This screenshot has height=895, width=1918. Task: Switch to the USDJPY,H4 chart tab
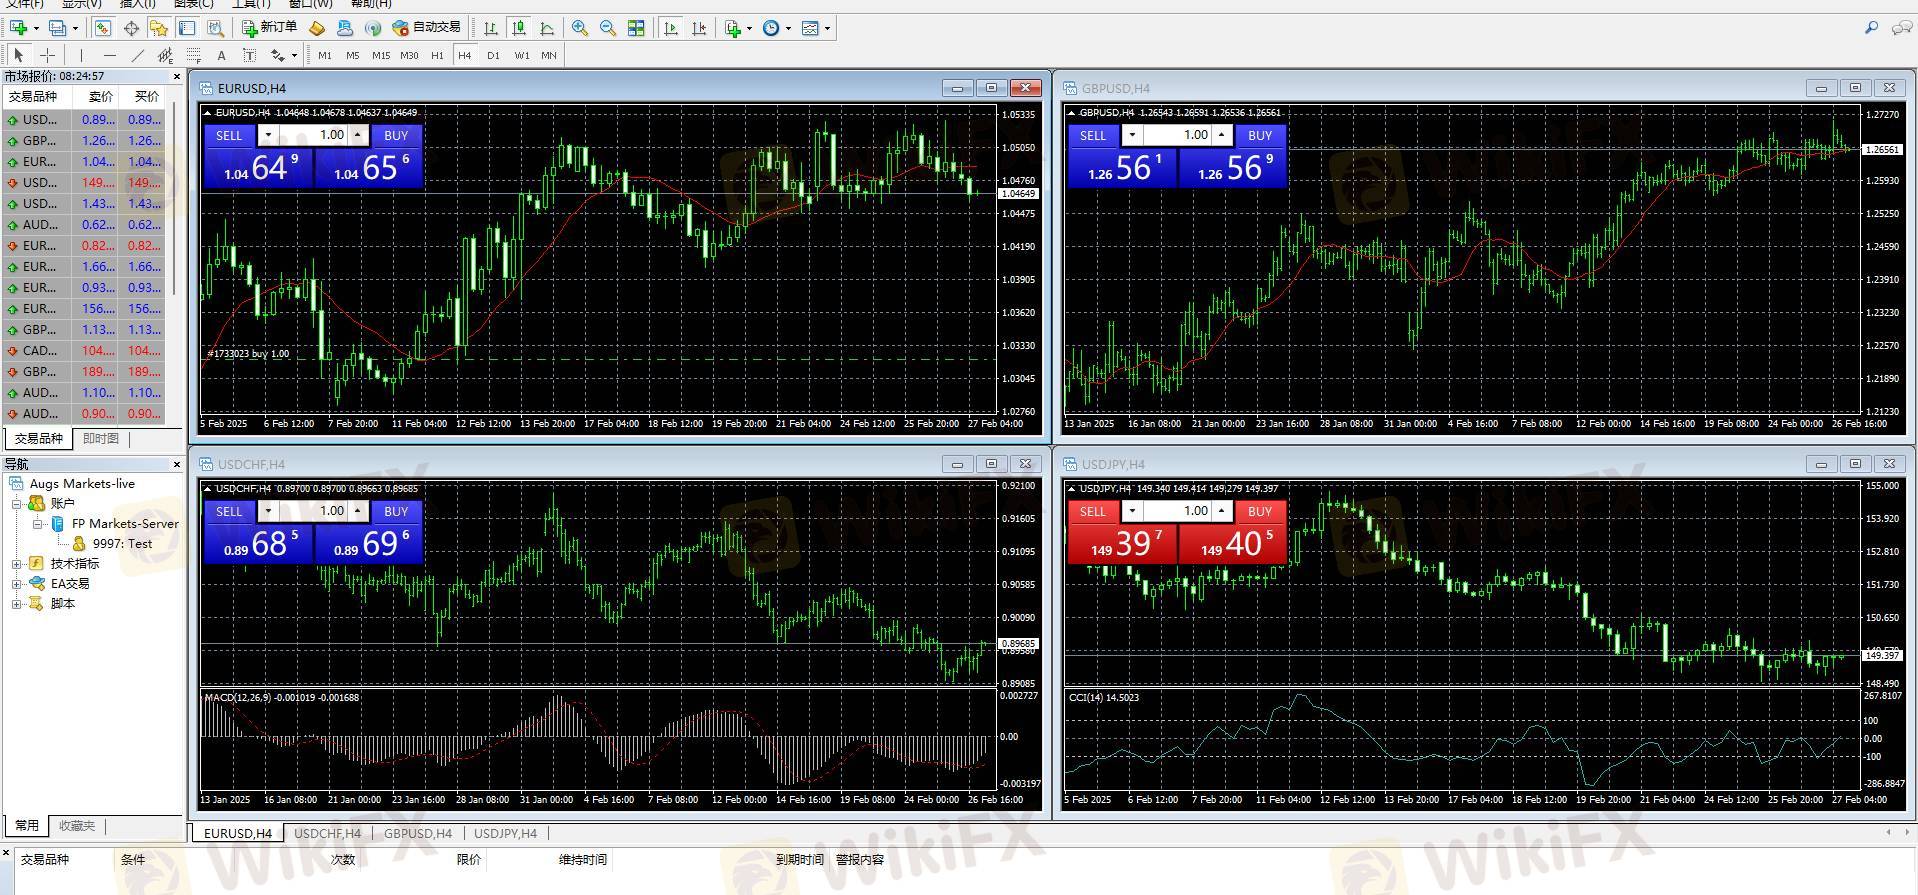[x=505, y=833]
